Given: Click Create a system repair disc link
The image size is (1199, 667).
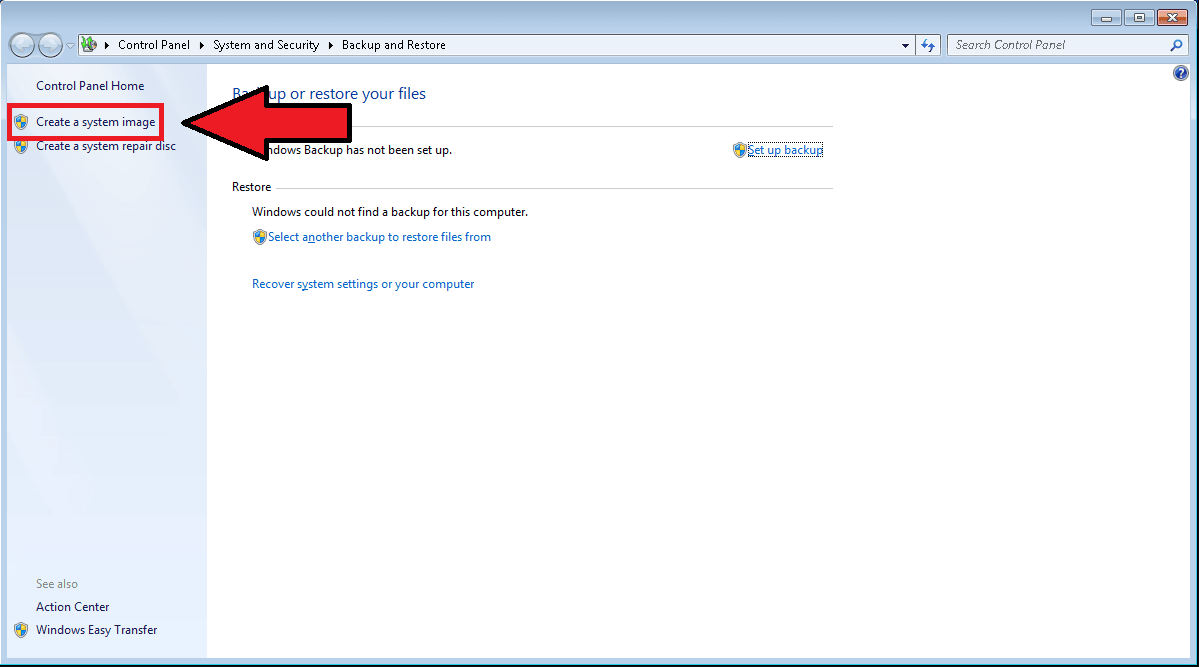Looking at the screenshot, I should click(x=106, y=146).
